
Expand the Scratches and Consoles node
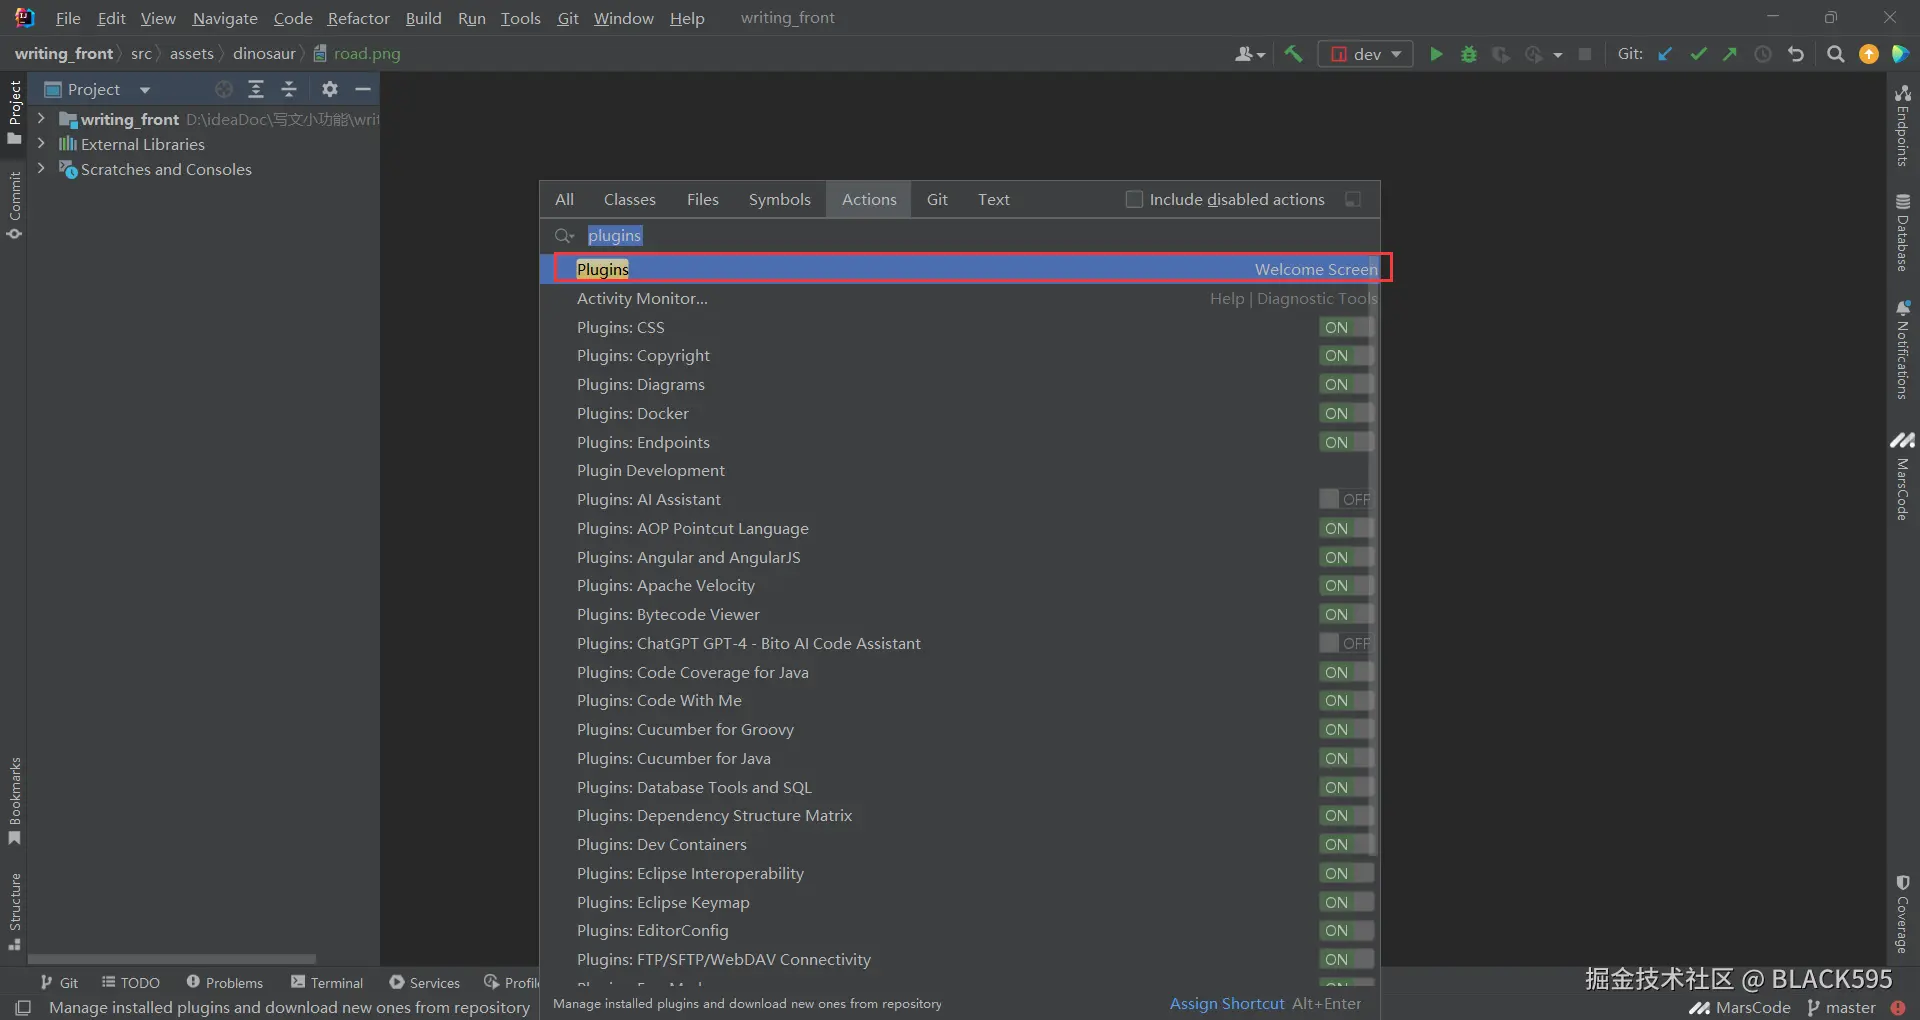(41, 169)
